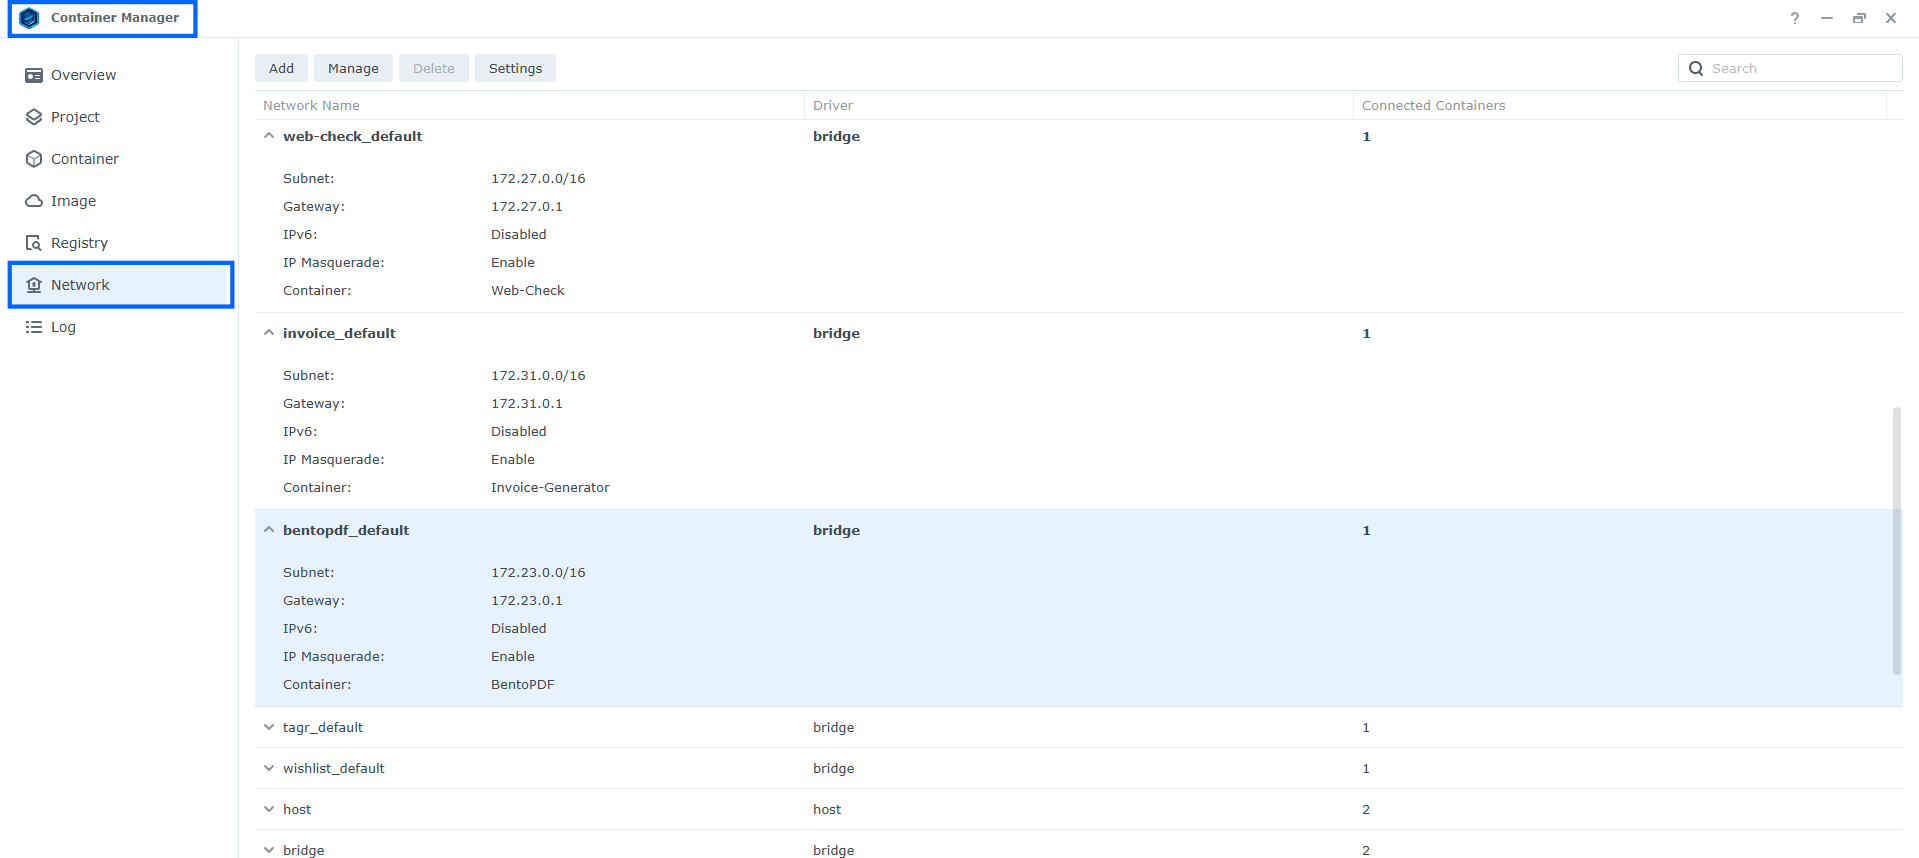Close the Container Manager window
This screenshot has height=858, width=1919.
(1891, 18)
